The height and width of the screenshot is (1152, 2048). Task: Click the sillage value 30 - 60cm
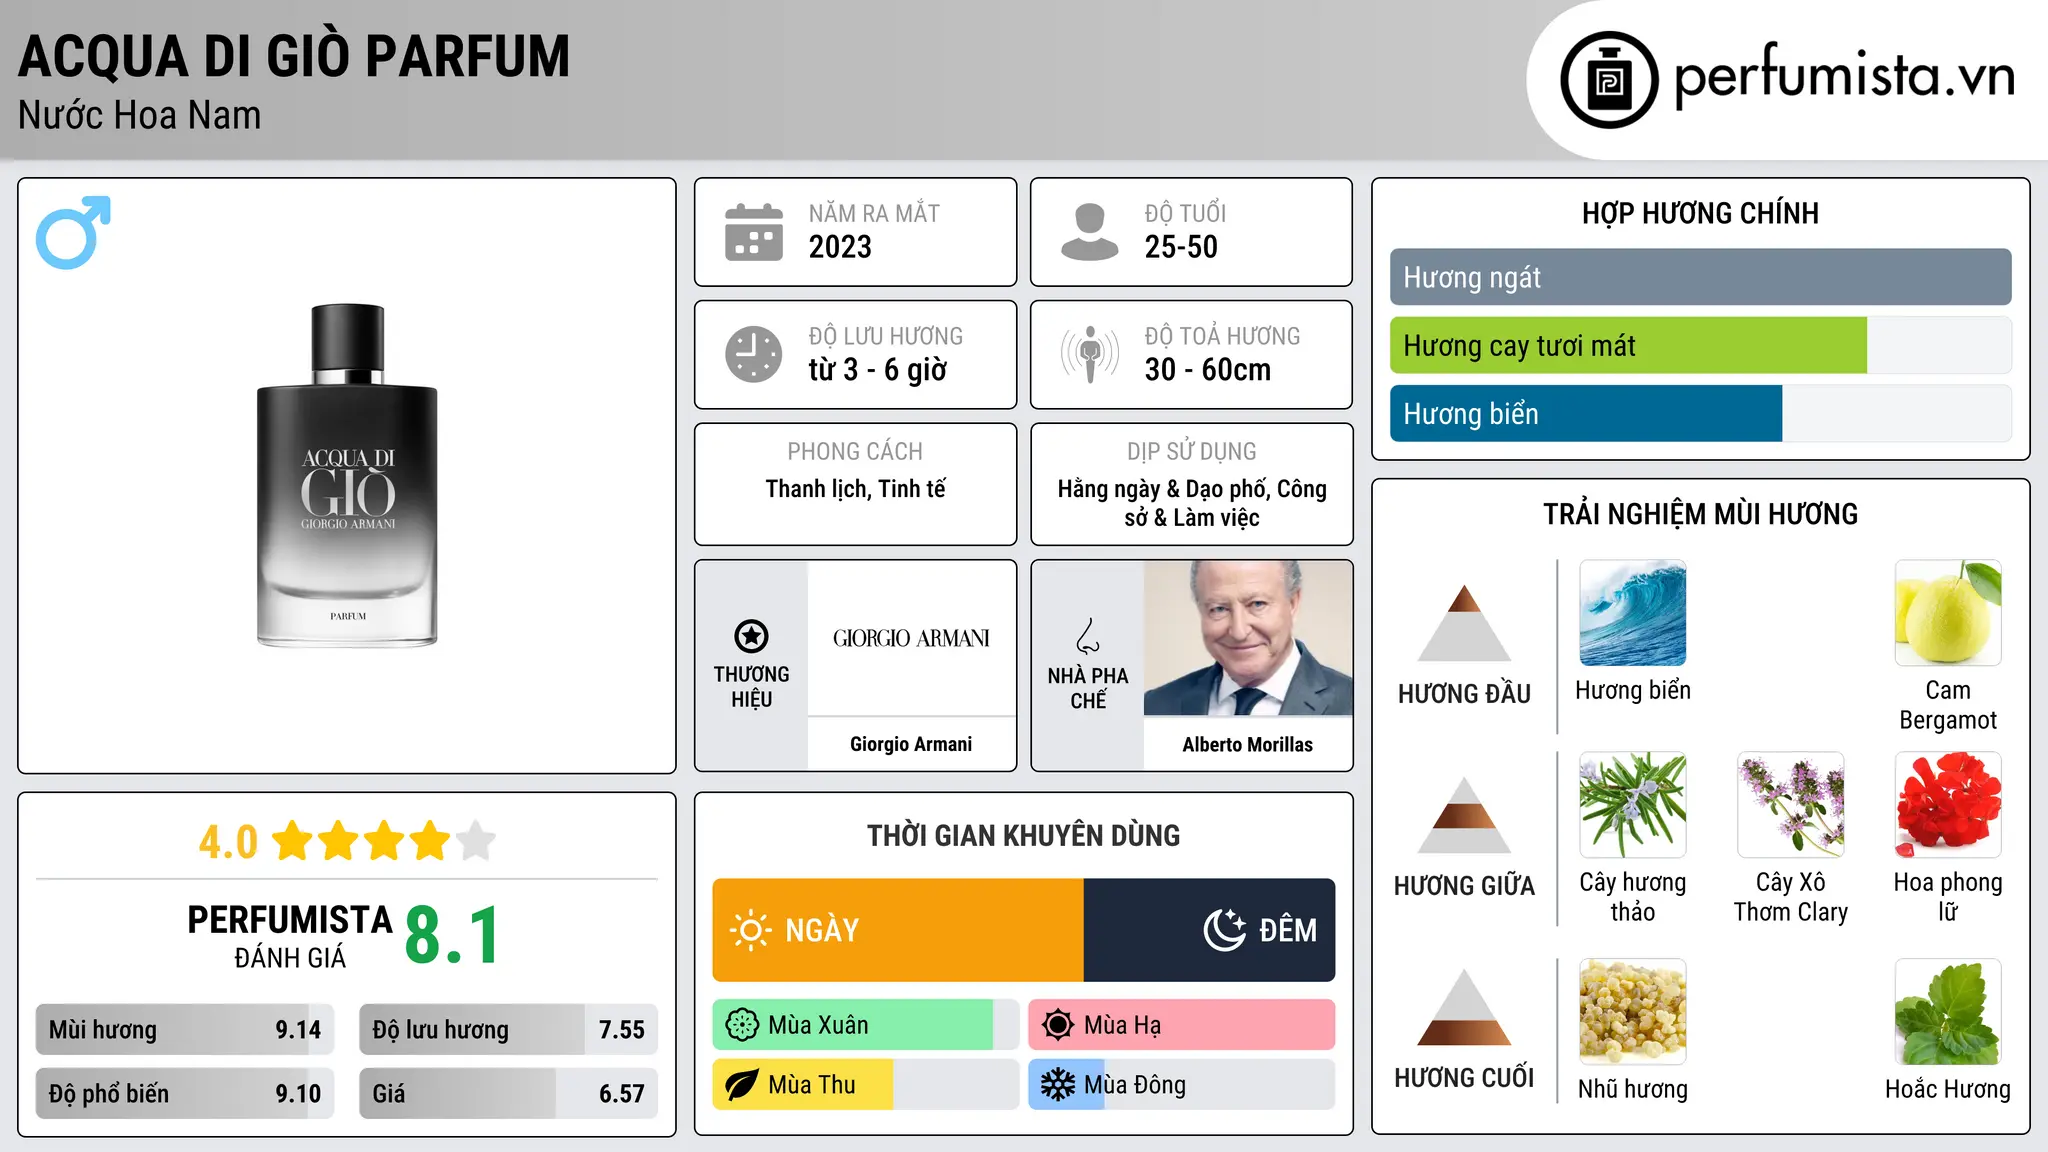coord(1208,370)
